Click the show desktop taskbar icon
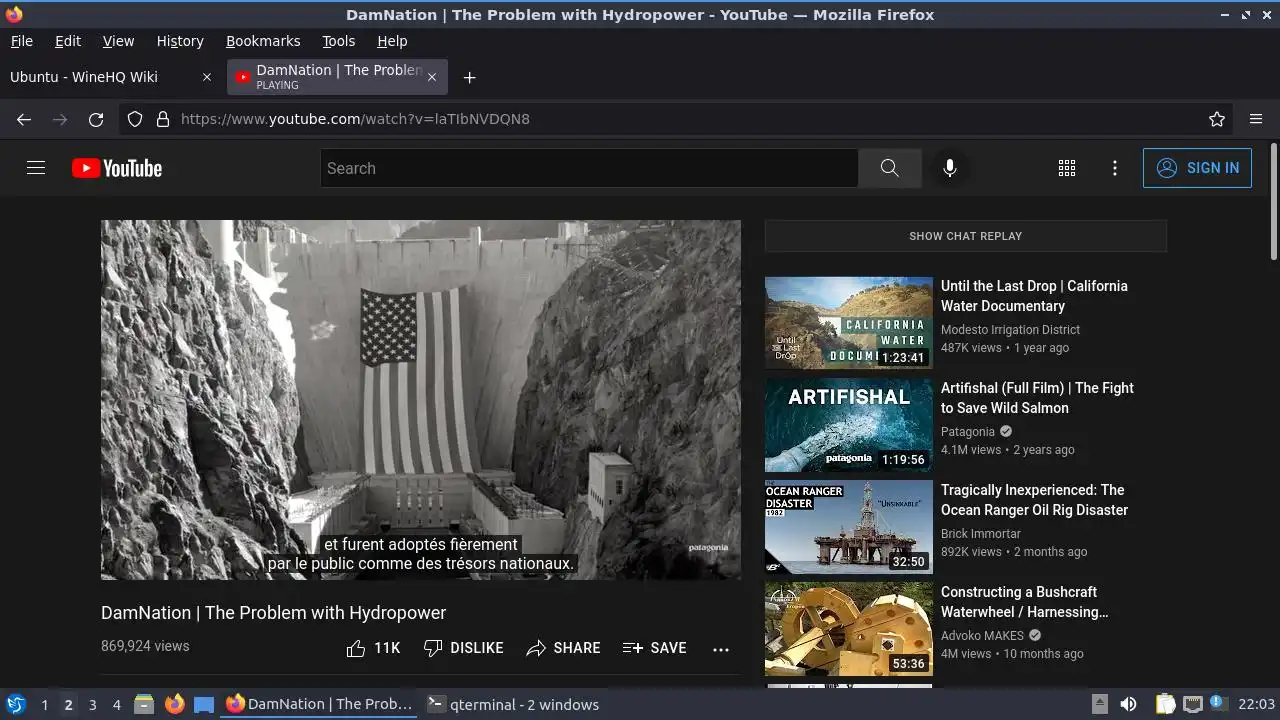 [x=204, y=704]
